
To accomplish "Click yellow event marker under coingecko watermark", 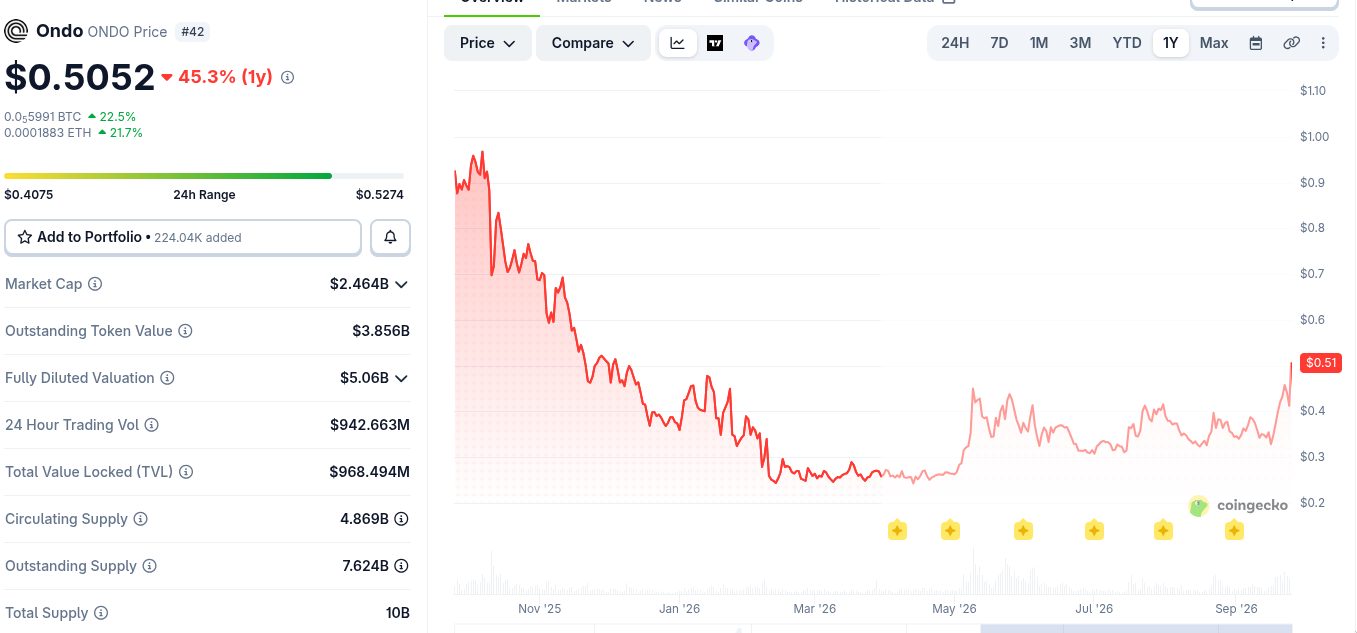I will [x=1234, y=530].
